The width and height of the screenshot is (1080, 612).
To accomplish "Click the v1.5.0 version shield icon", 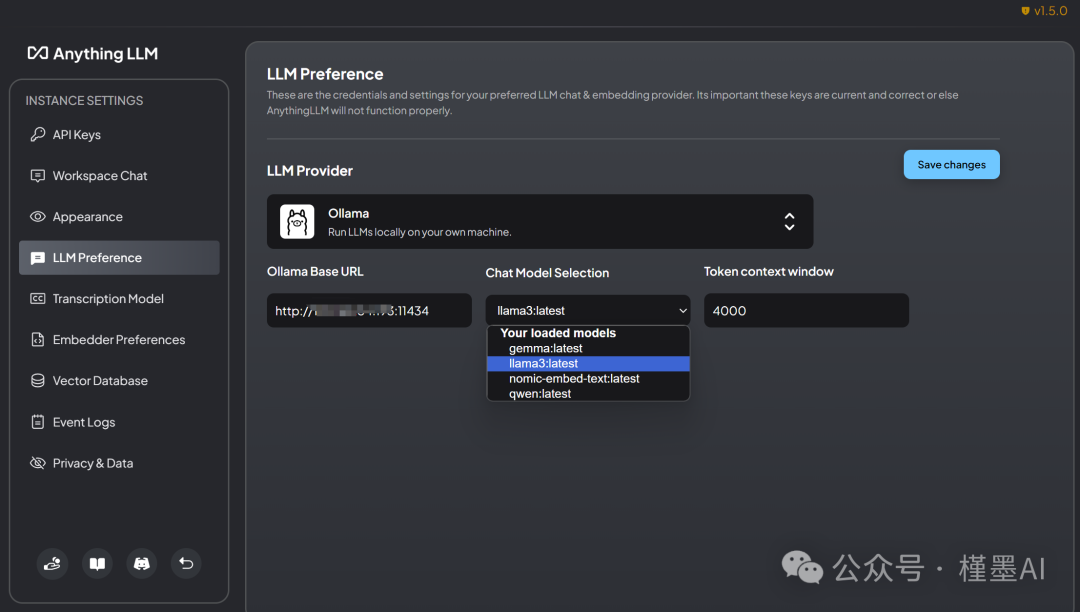I will (1025, 11).
